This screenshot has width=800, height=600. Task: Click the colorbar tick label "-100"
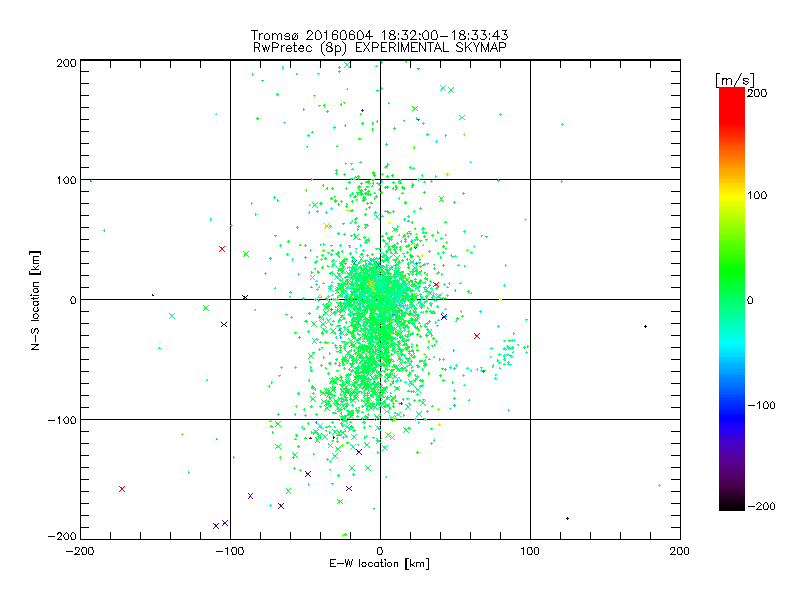tap(761, 405)
